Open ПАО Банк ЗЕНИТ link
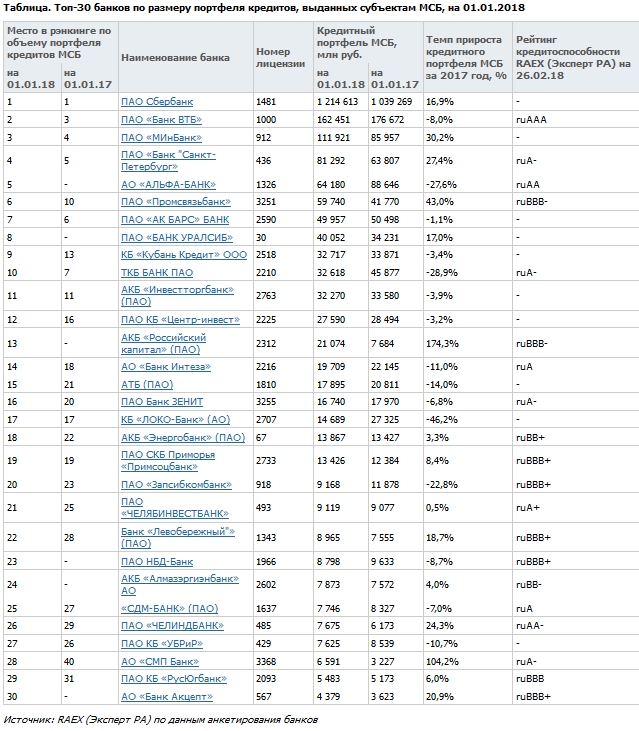The width and height of the screenshot is (639, 731). coord(160,401)
